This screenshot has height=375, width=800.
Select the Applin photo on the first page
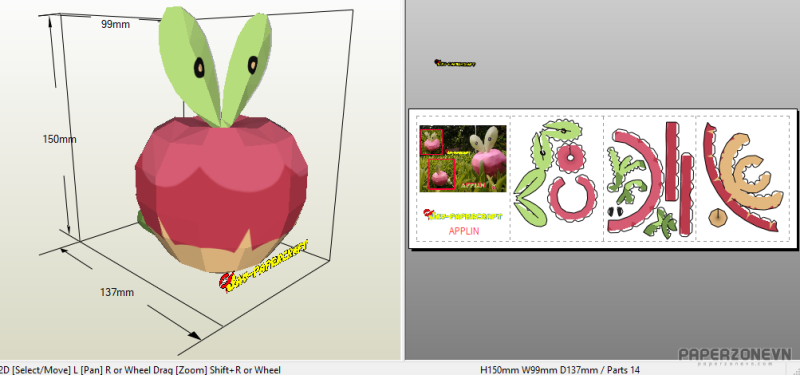(x=463, y=158)
